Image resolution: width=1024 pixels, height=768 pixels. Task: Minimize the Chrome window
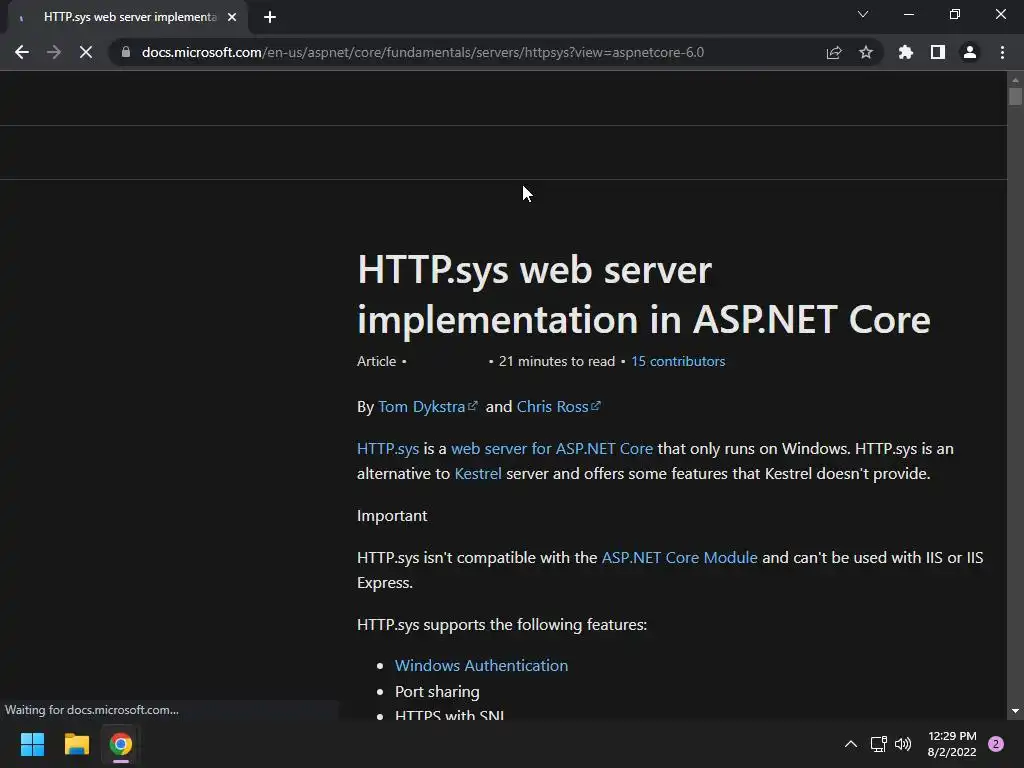pos(908,14)
